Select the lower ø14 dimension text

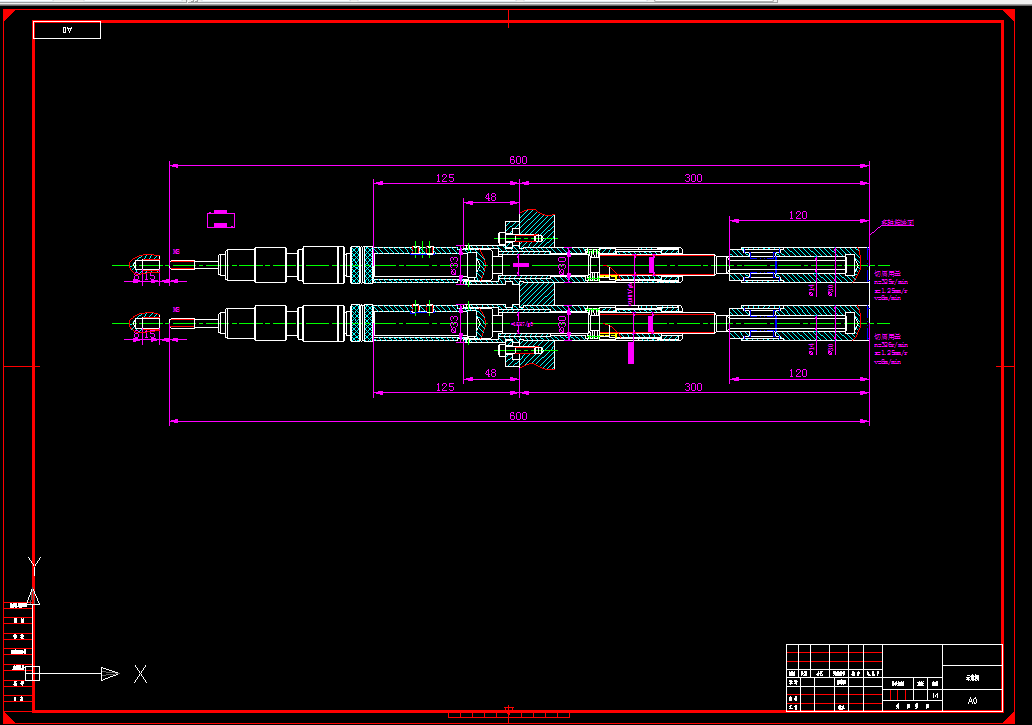(812, 348)
